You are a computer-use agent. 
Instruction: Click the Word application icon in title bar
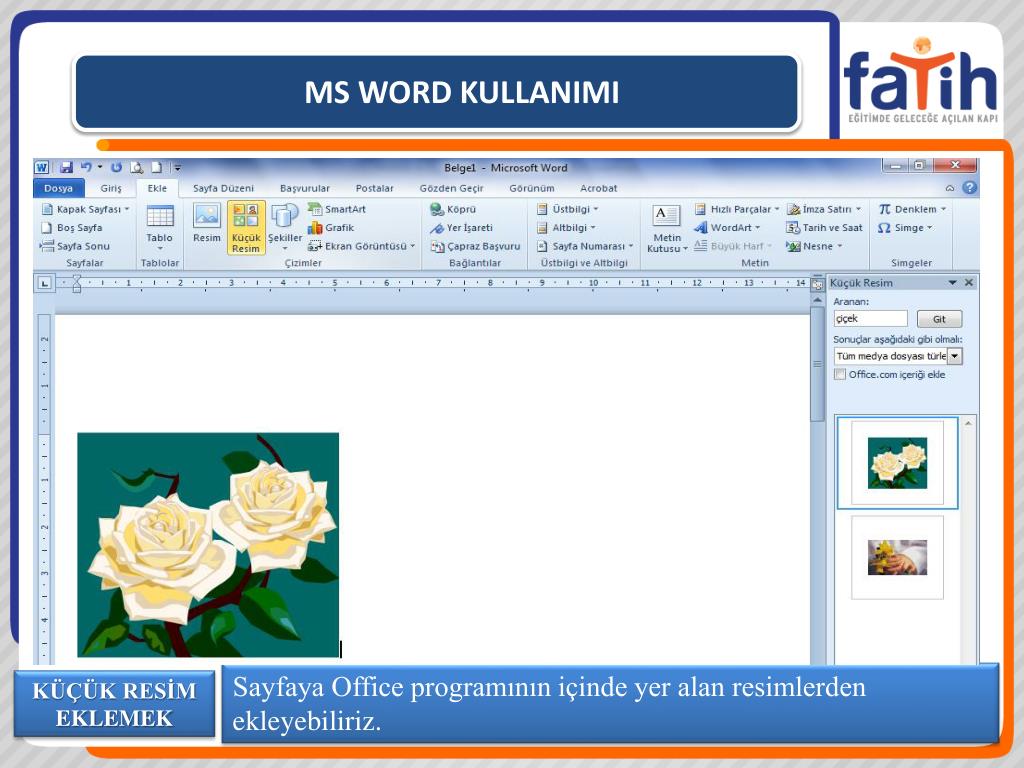(42, 168)
